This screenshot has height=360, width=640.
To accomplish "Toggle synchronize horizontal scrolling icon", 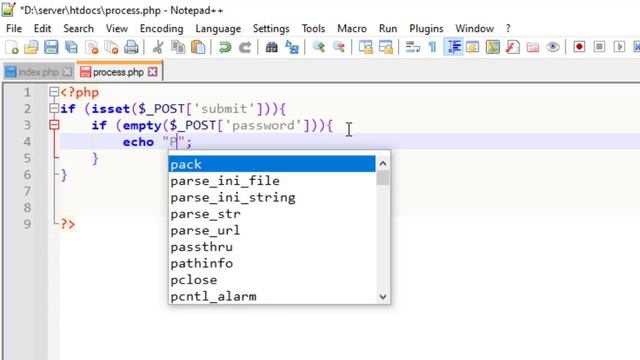I will [x=386, y=47].
